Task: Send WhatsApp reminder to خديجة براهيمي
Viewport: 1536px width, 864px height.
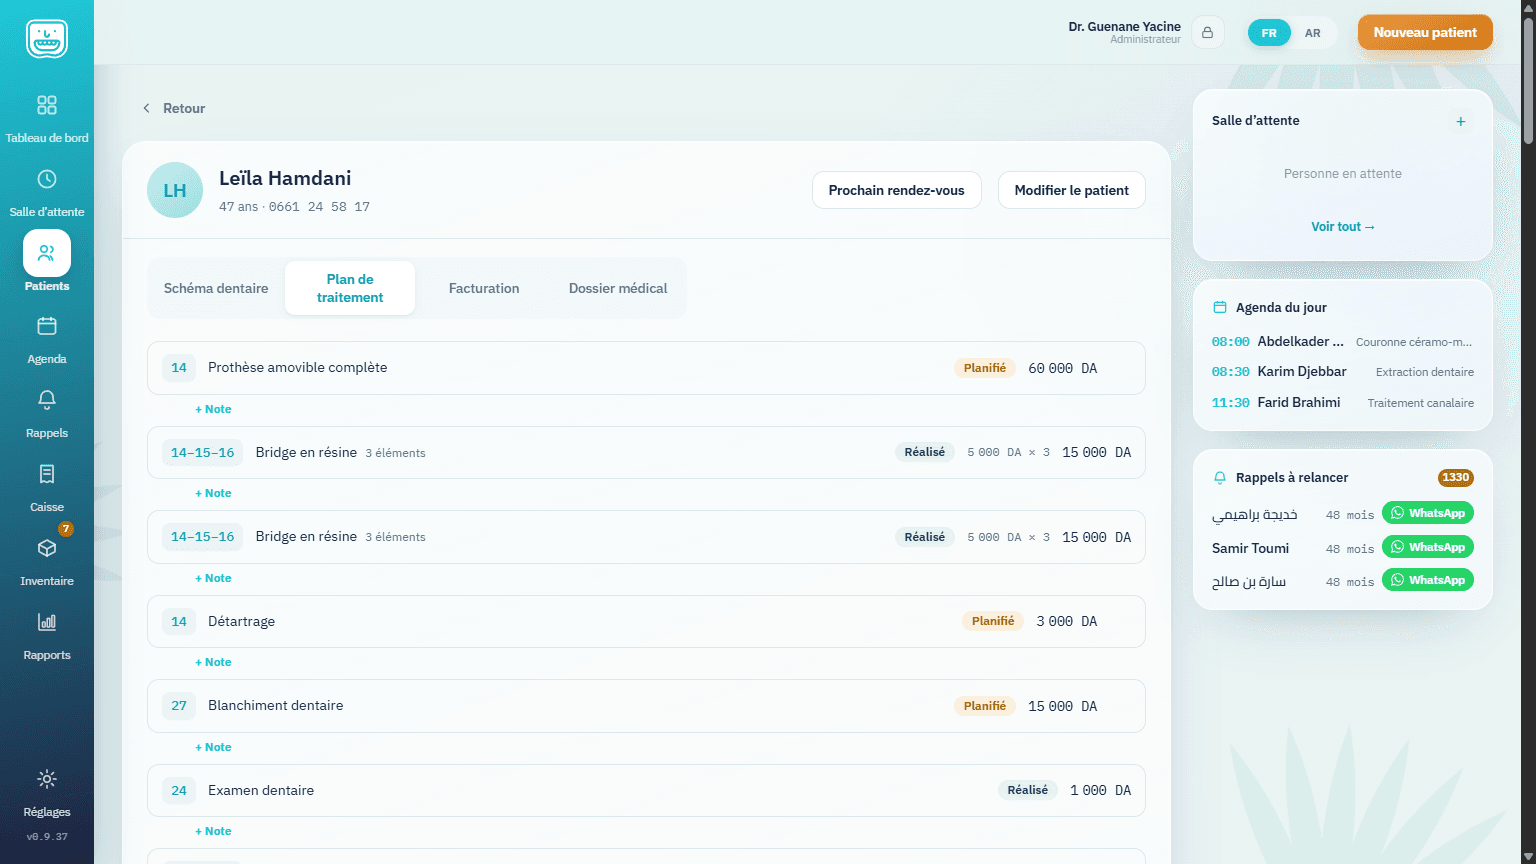Action: click(x=1428, y=513)
